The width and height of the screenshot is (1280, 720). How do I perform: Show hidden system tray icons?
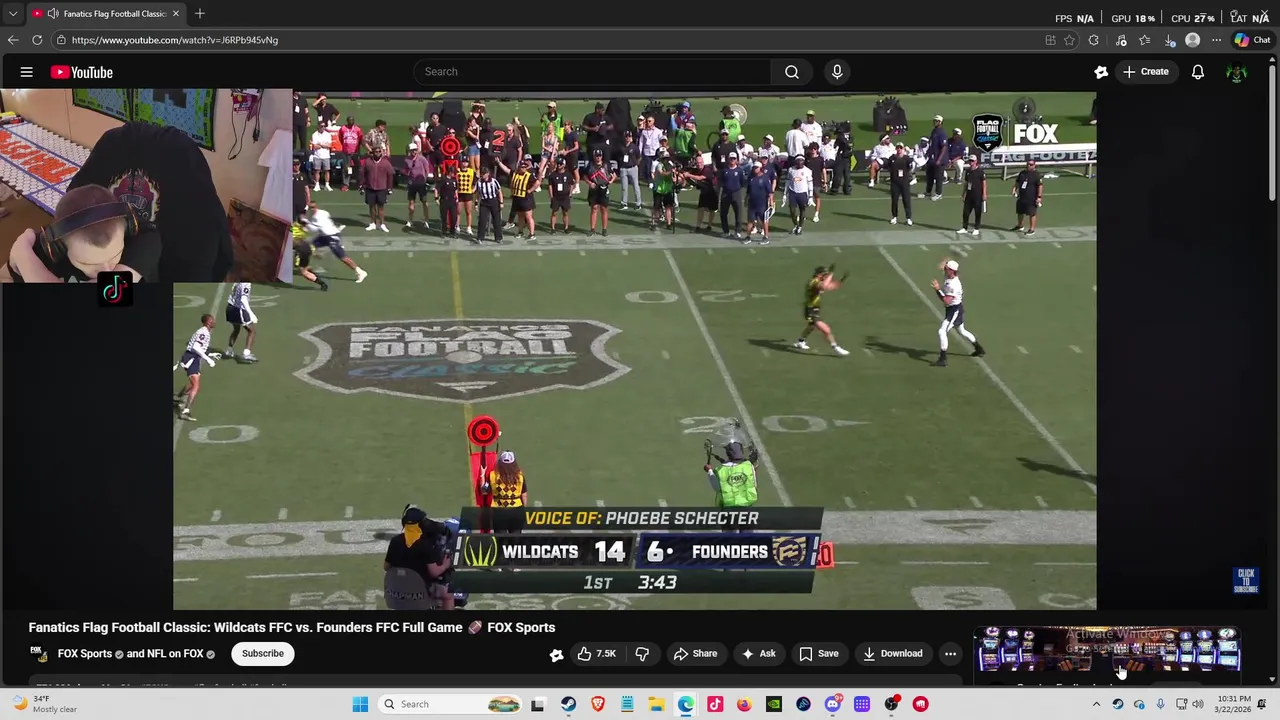tap(1096, 704)
